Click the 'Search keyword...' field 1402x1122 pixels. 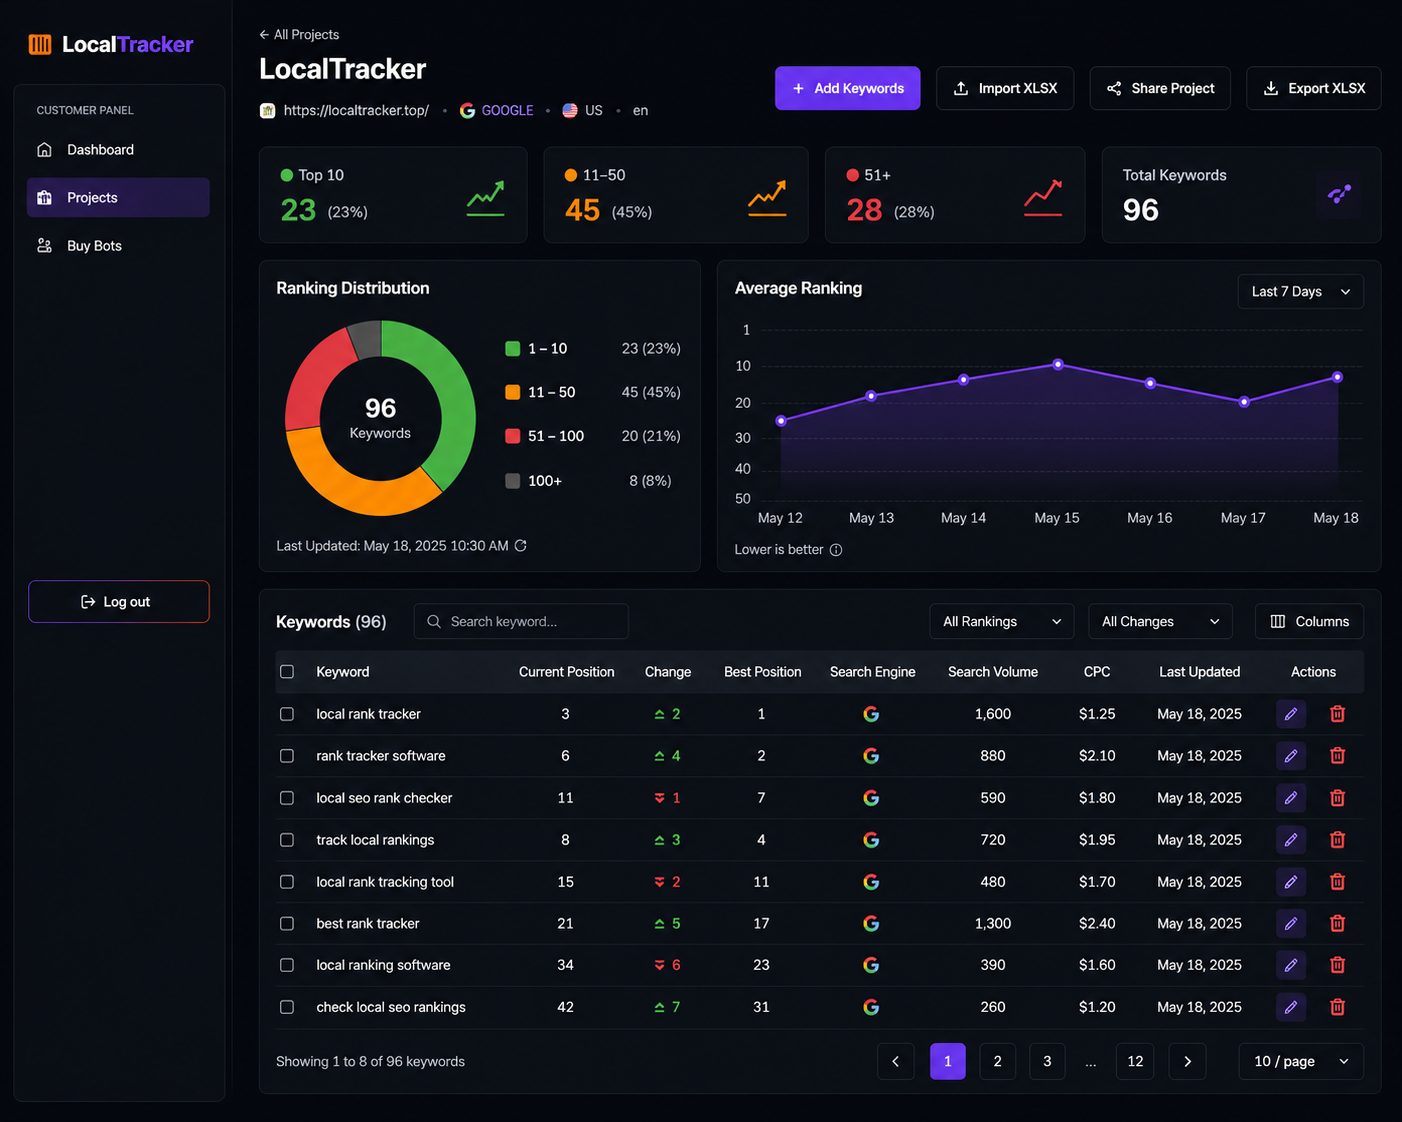[521, 621]
